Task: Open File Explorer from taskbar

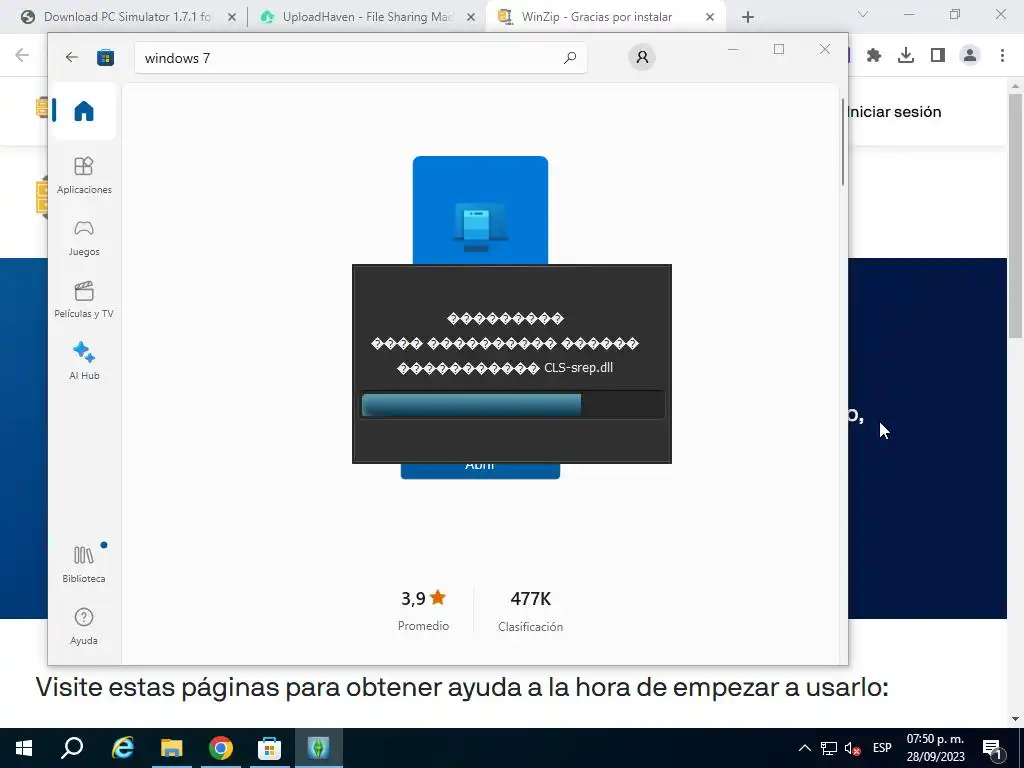Action: click(171, 748)
